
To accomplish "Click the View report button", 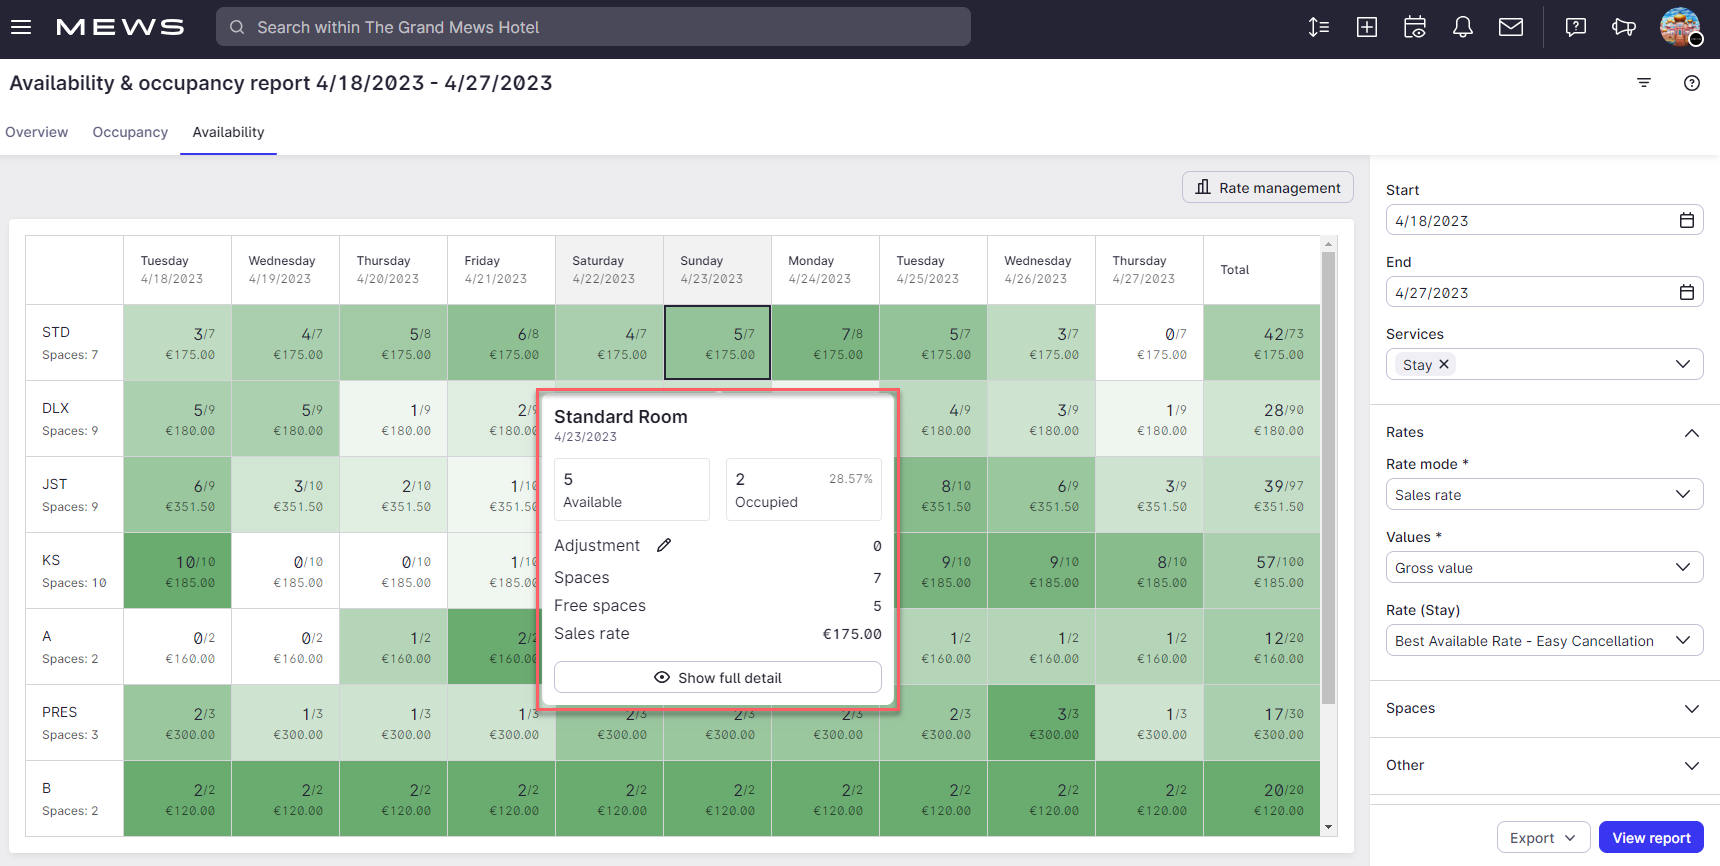I will (1650, 838).
